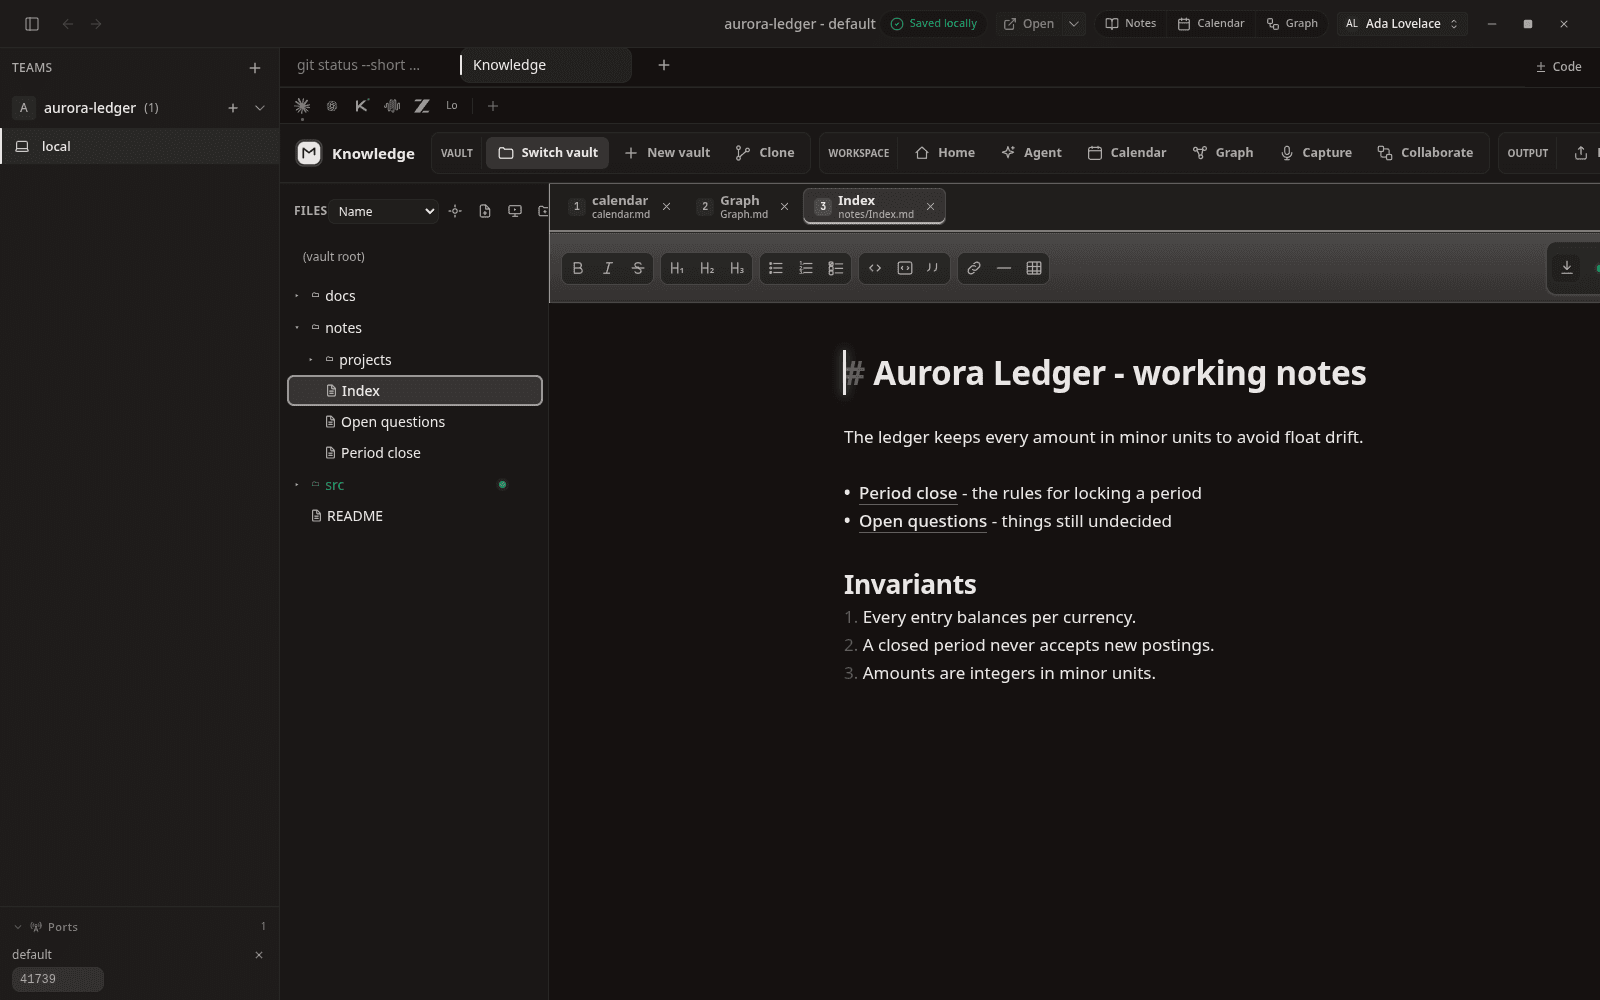Click the Knowledge M logo icon

click(309, 153)
